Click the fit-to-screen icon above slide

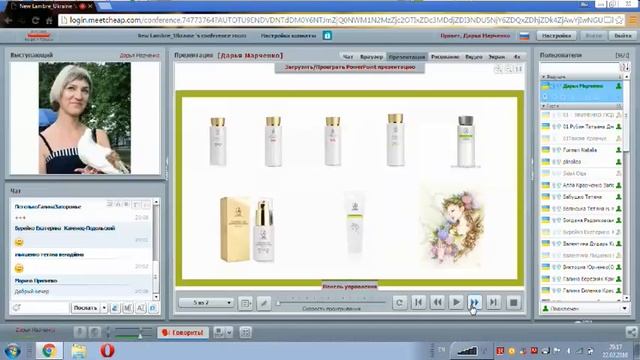[519, 69]
